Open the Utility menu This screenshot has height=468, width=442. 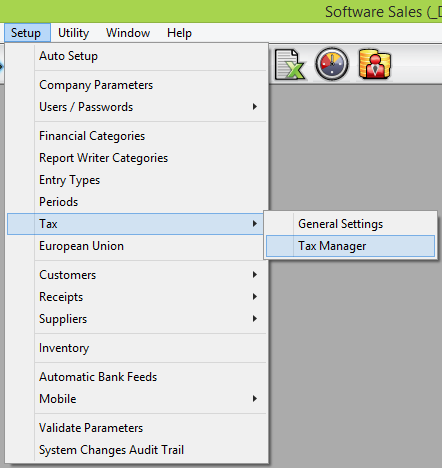tap(73, 33)
